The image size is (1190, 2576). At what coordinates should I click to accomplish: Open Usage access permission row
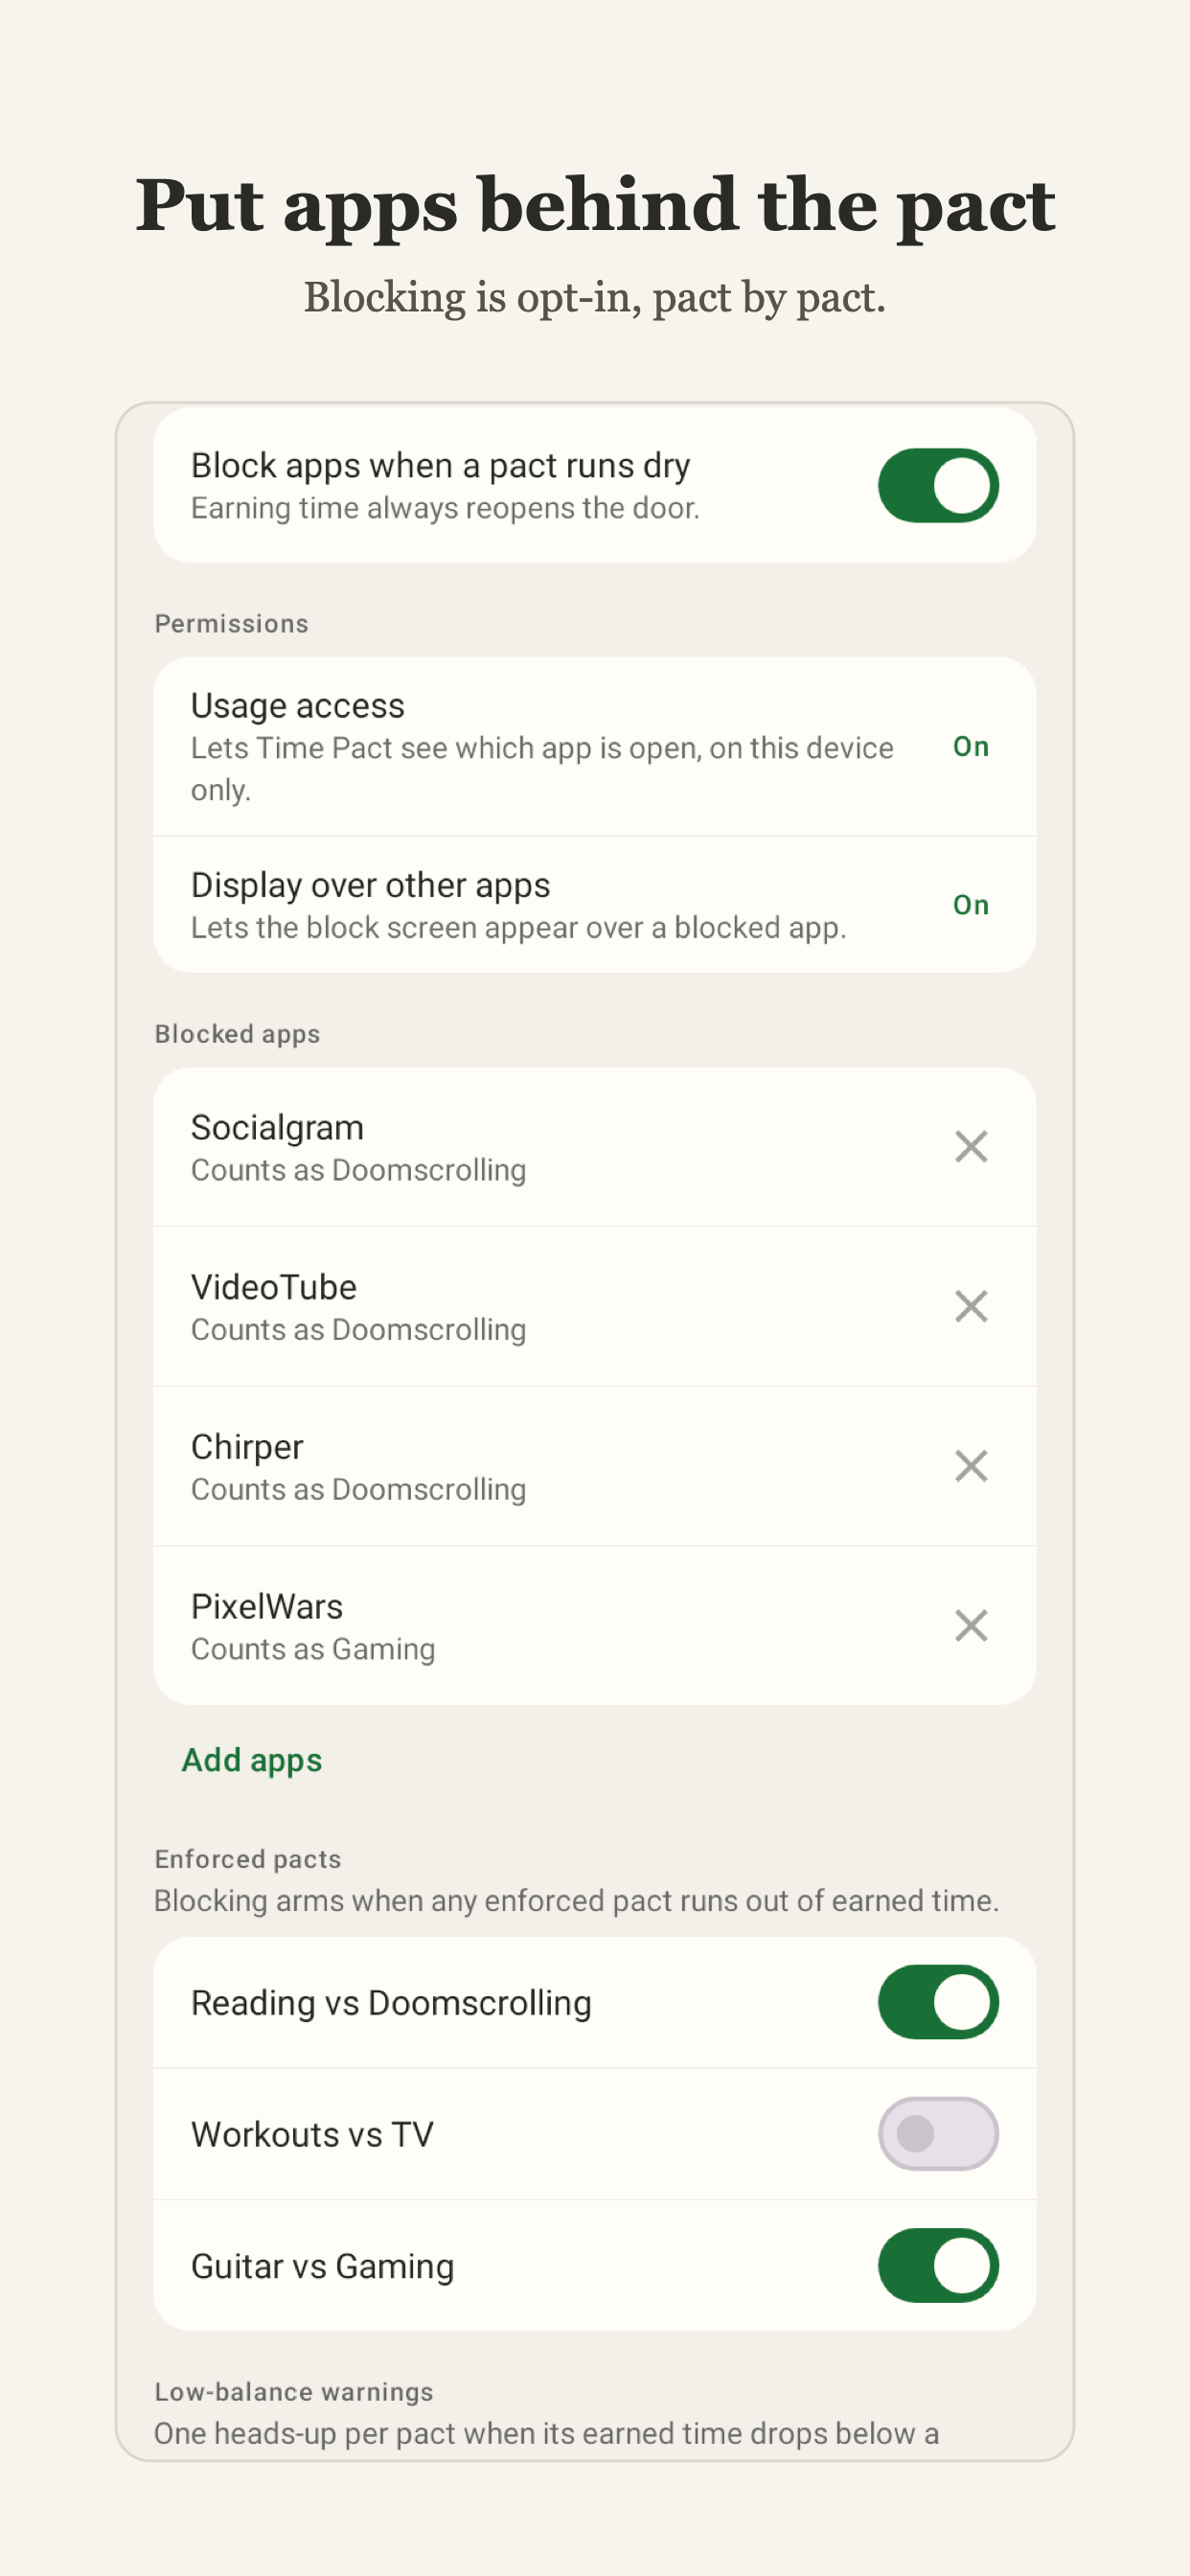point(594,746)
